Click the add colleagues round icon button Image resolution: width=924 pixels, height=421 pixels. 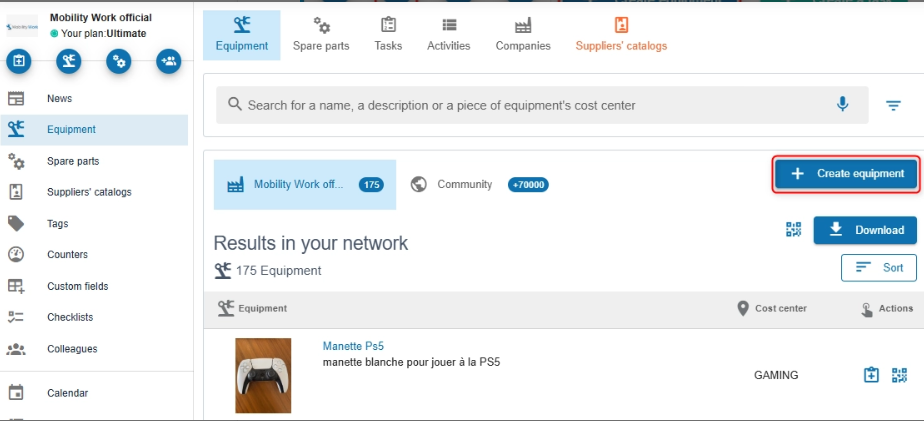169,62
